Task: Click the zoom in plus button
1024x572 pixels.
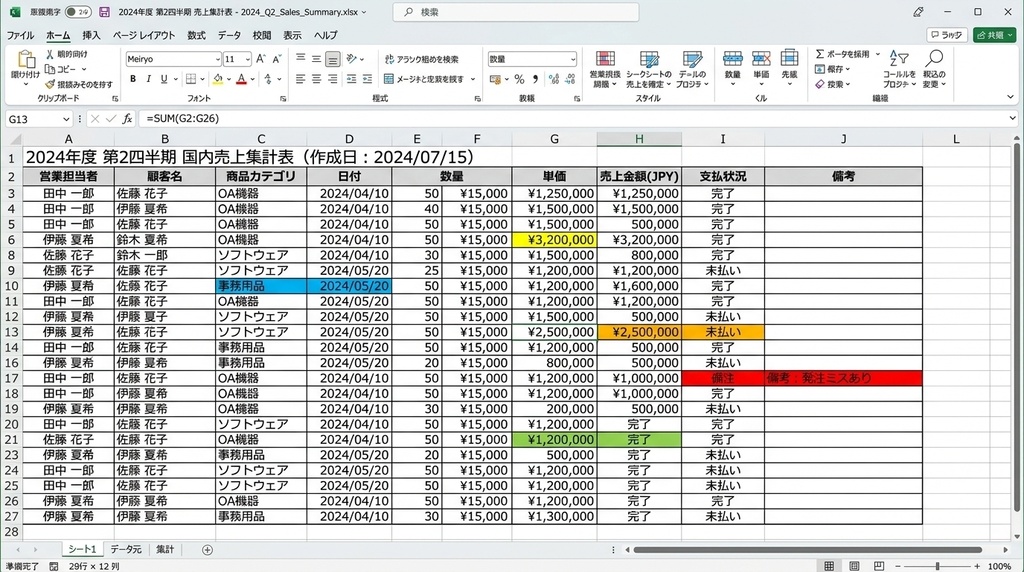Action: (x=977, y=566)
